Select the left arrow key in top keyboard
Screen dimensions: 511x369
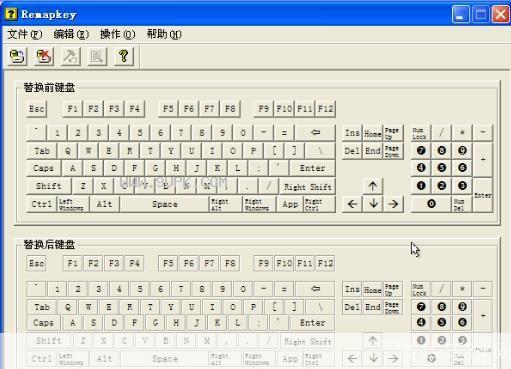coord(352,204)
